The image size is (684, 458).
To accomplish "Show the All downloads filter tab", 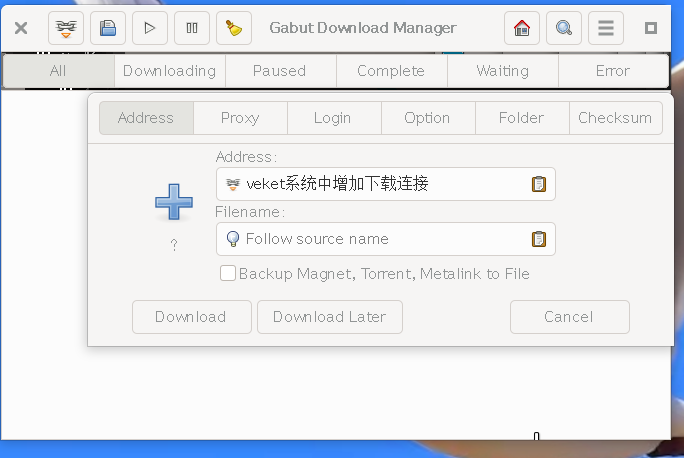I will pyautogui.click(x=58, y=71).
